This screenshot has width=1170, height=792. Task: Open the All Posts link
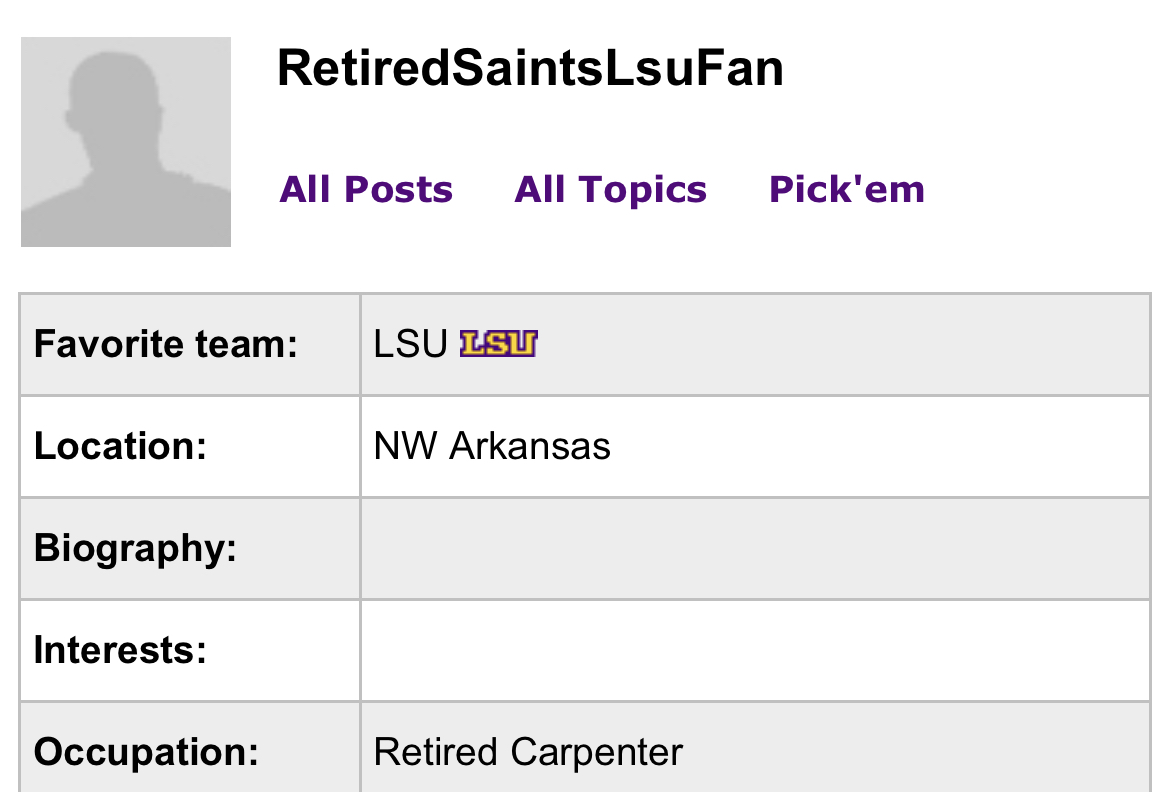pos(366,189)
